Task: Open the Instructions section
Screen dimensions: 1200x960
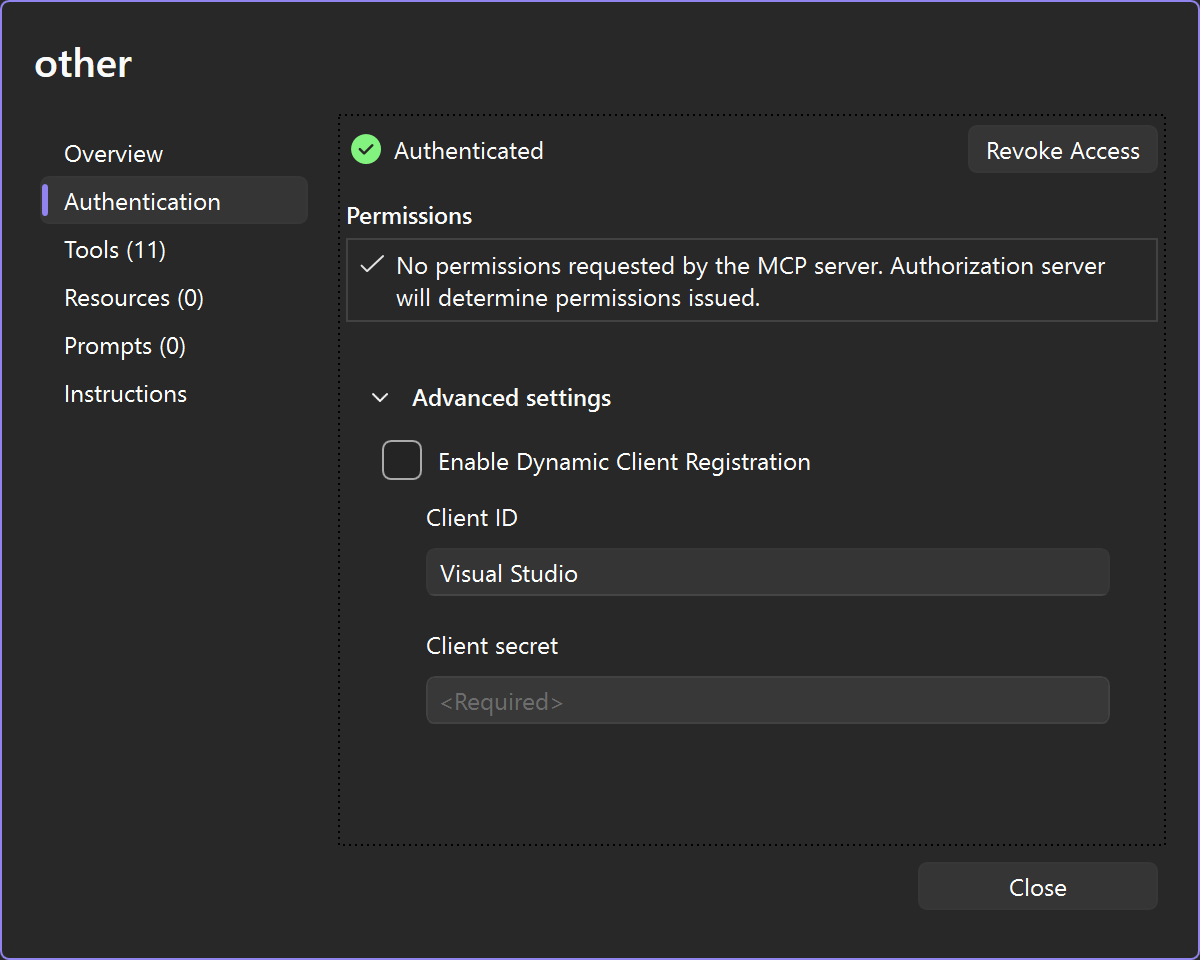Action: point(125,393)
